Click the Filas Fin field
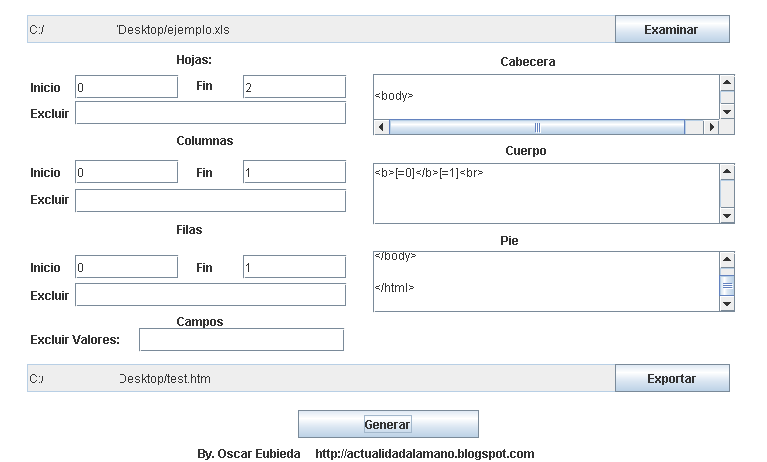This screenshot has width=767, height=462. point(294,267)
